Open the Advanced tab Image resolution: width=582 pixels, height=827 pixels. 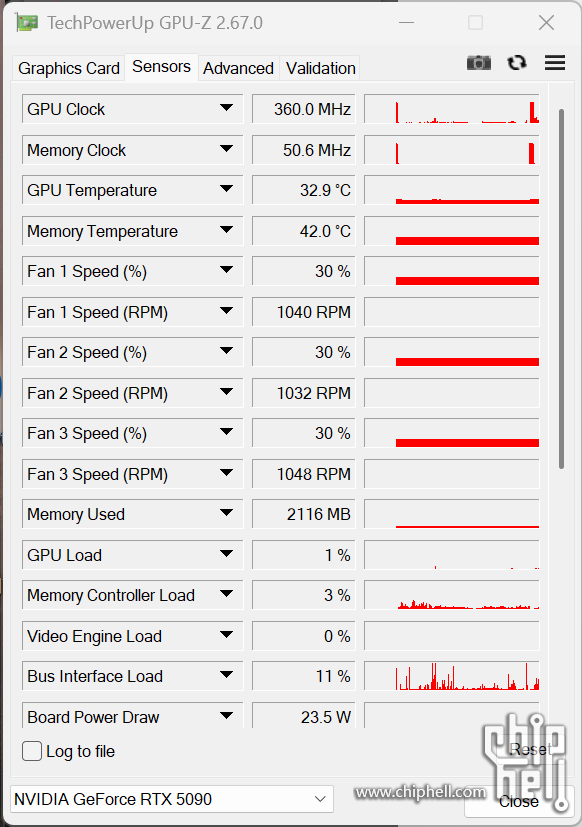[x=238, y=68]
